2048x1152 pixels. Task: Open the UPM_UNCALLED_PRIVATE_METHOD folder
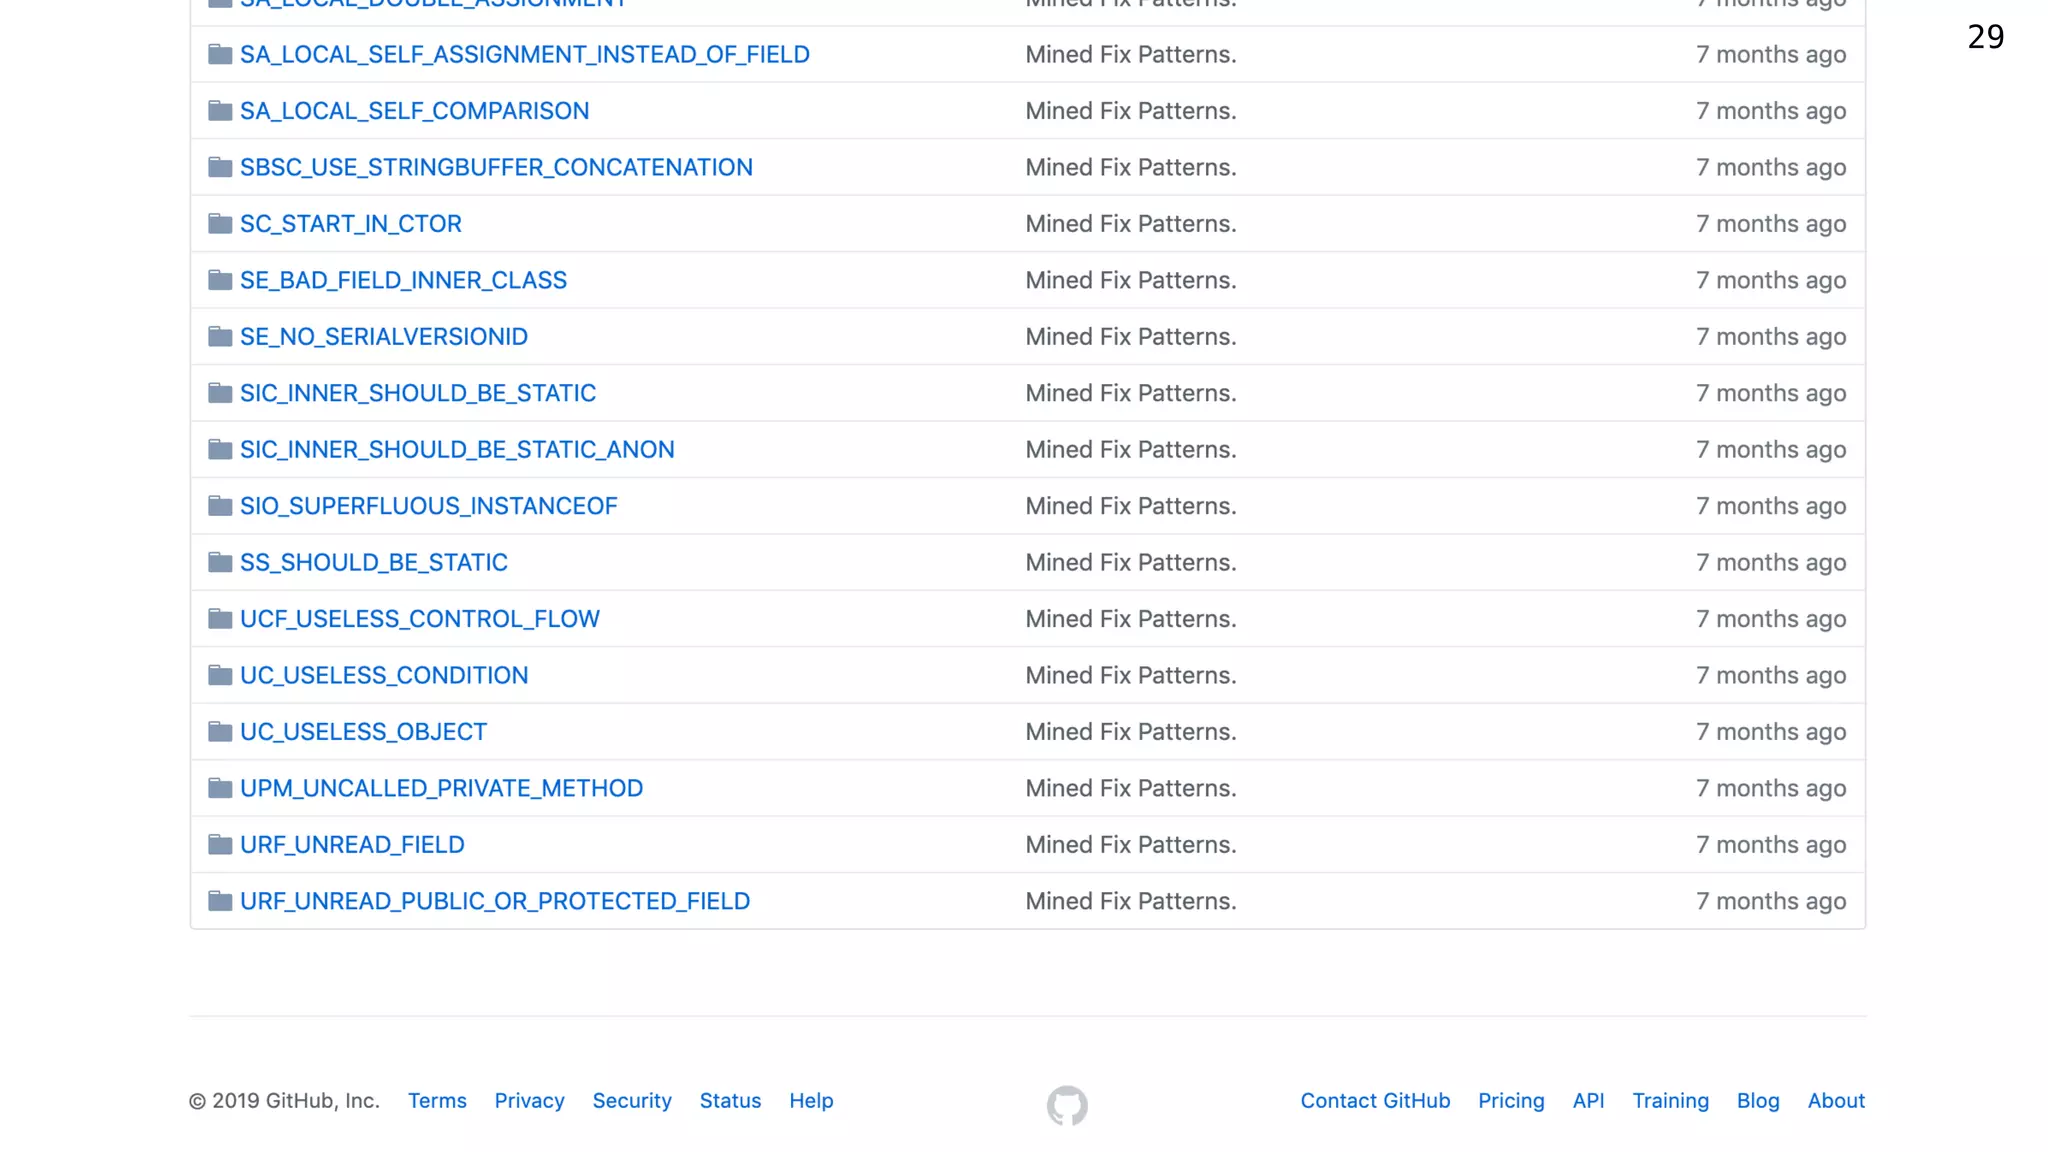(x=441, y=789)
